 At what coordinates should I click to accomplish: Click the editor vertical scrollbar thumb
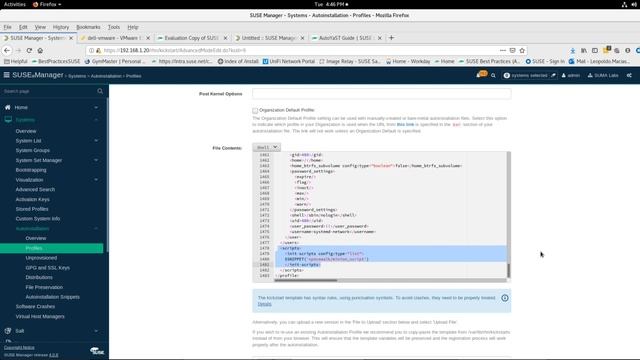pos(509,271)
